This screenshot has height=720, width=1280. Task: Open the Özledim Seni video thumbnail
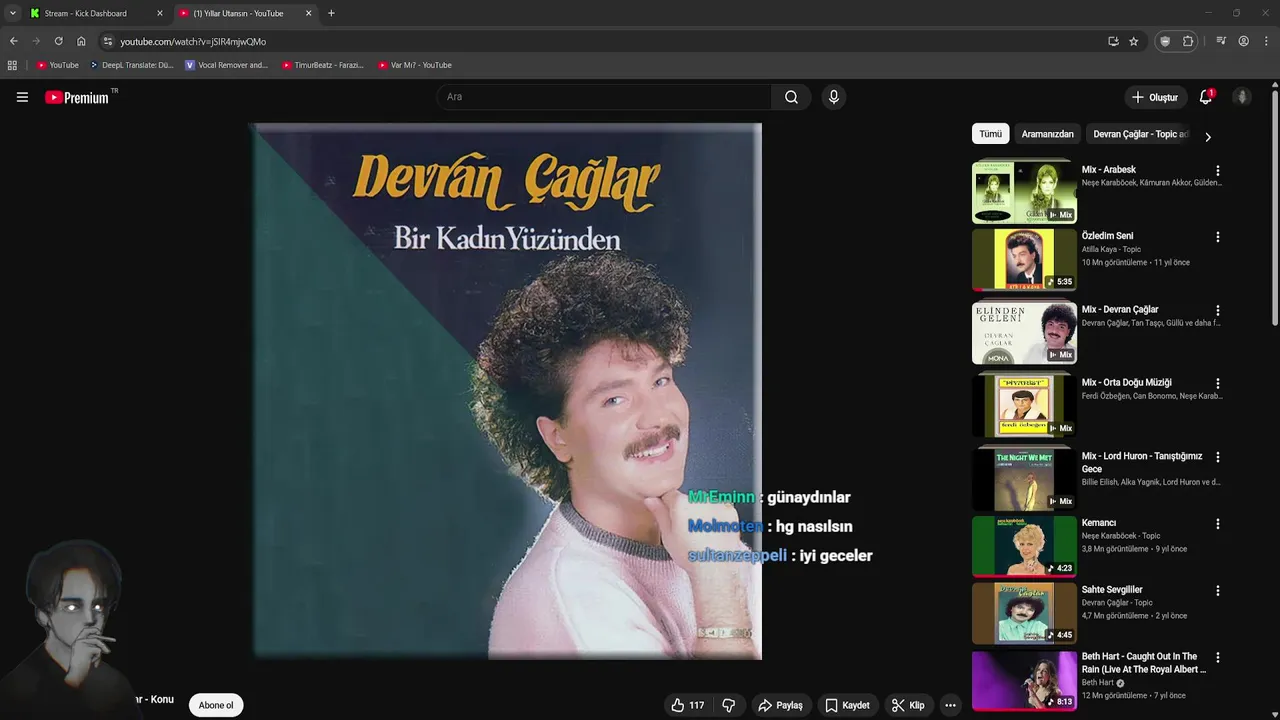pyautogui.click(x=1024, y=259)
